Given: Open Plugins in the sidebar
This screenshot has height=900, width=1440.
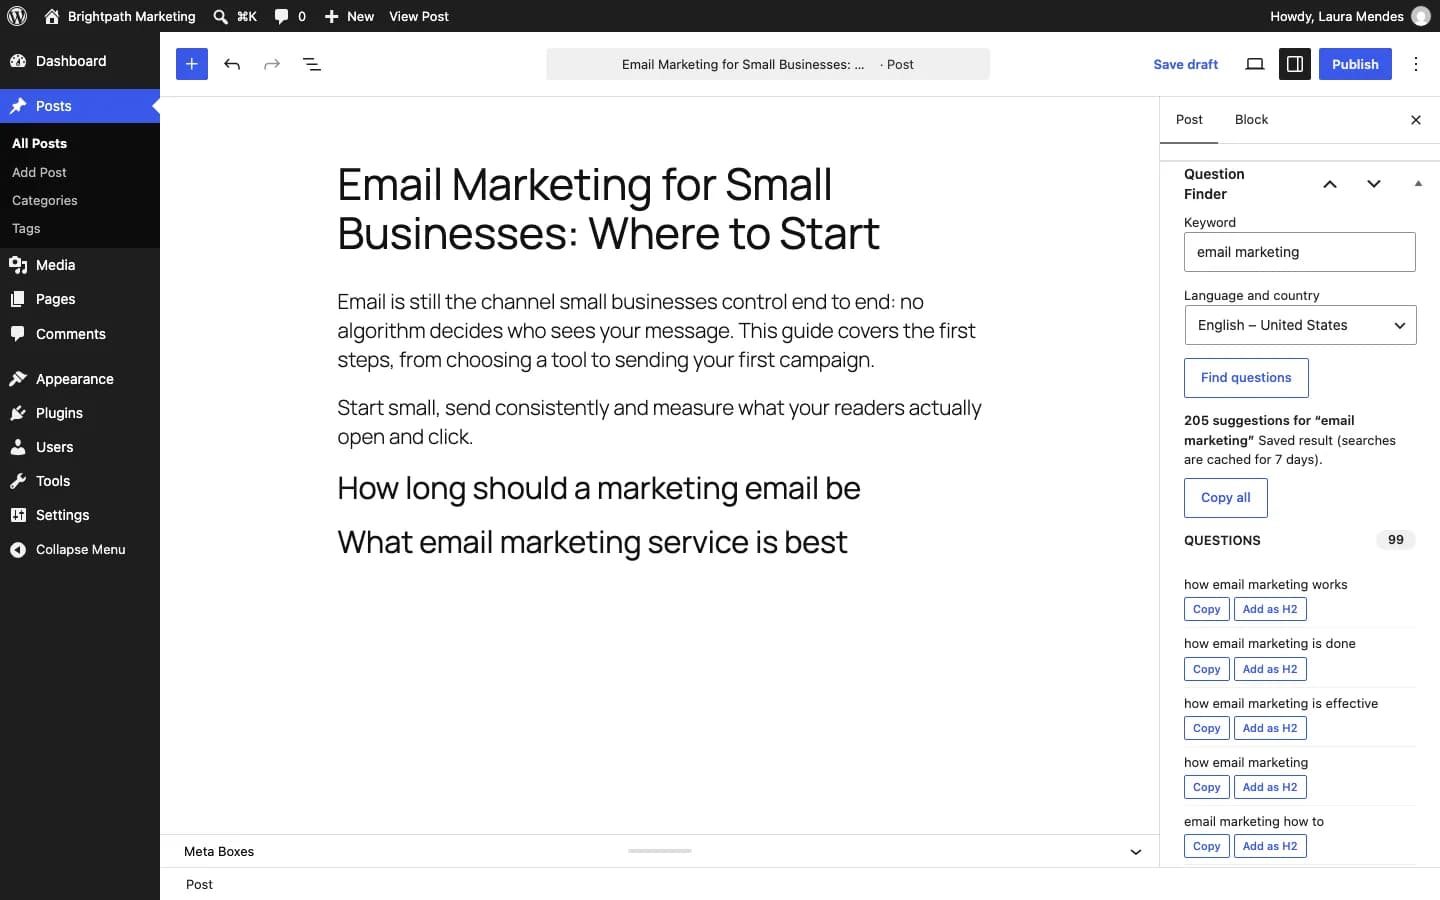Looking at the screenshot, I should pos(80,413).
